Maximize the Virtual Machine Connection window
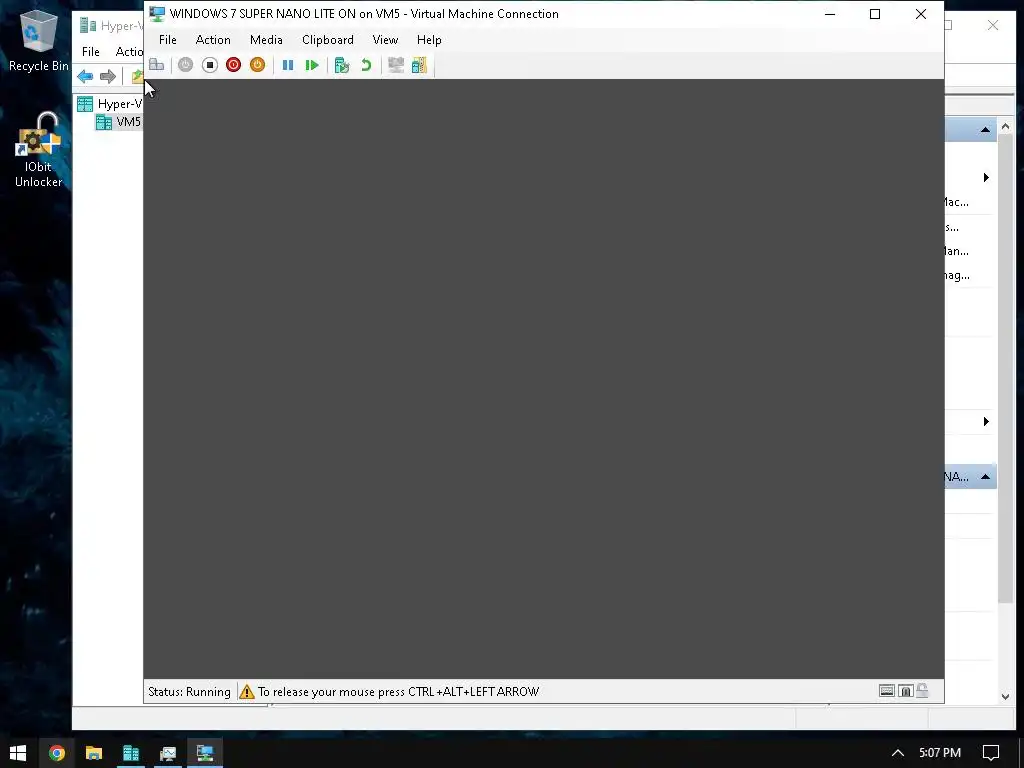The image size is (1024, 768). (875, 14)
